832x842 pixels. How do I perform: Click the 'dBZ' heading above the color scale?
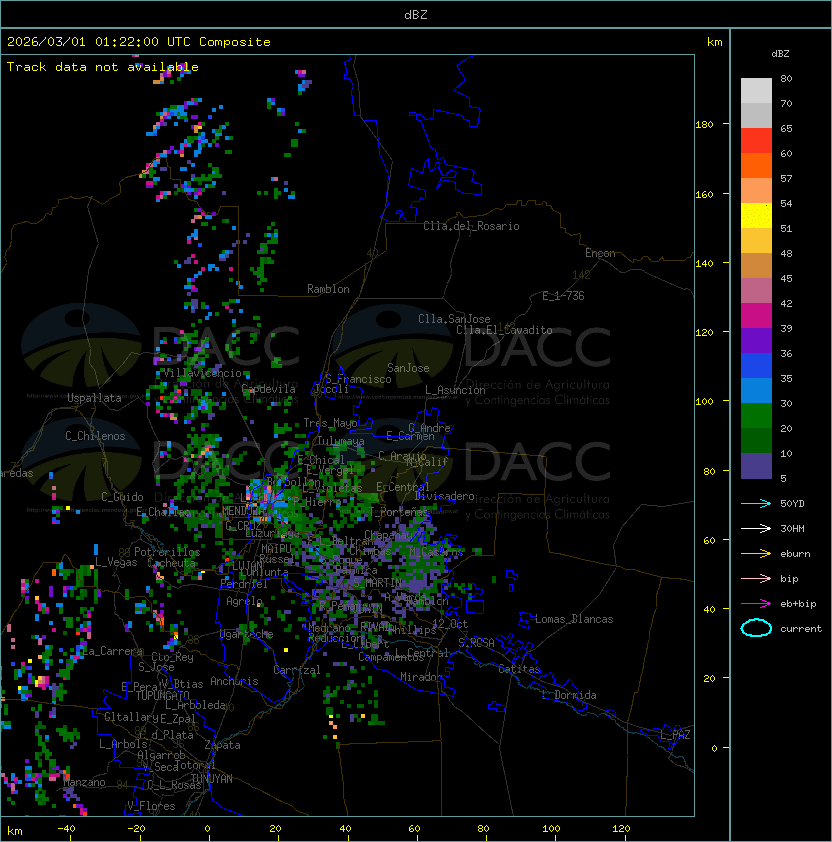tap(780, 54)
